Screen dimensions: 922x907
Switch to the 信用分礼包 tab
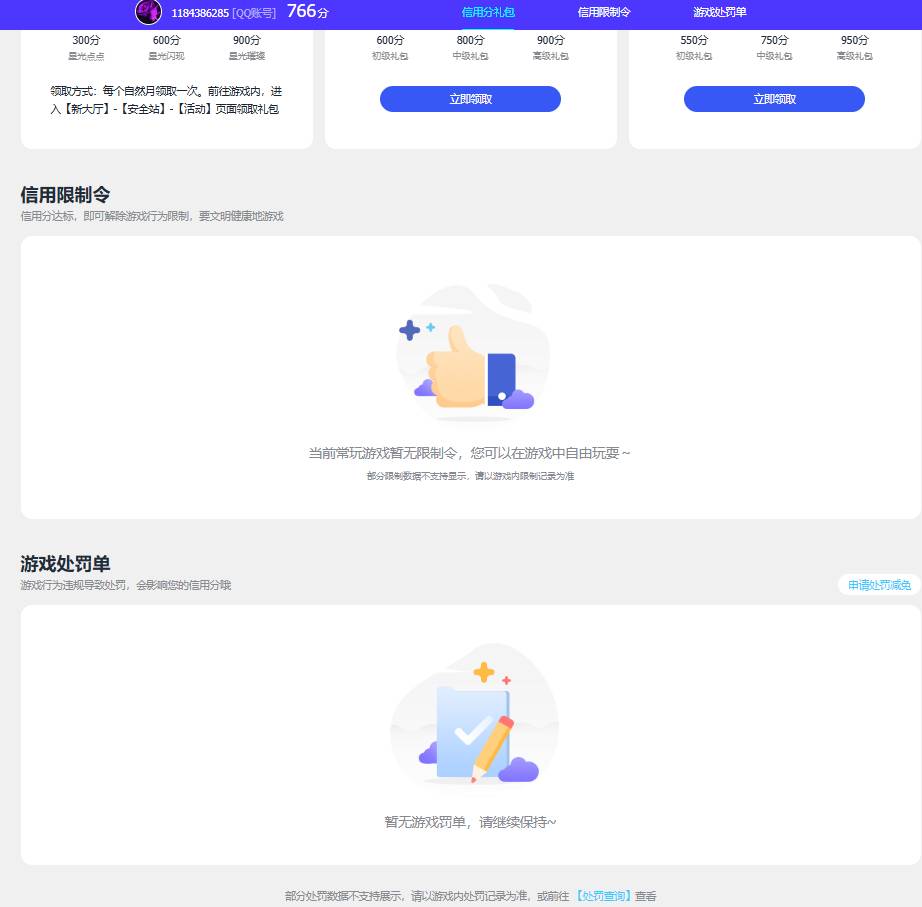pyautogui.click(x=487, y=13)
